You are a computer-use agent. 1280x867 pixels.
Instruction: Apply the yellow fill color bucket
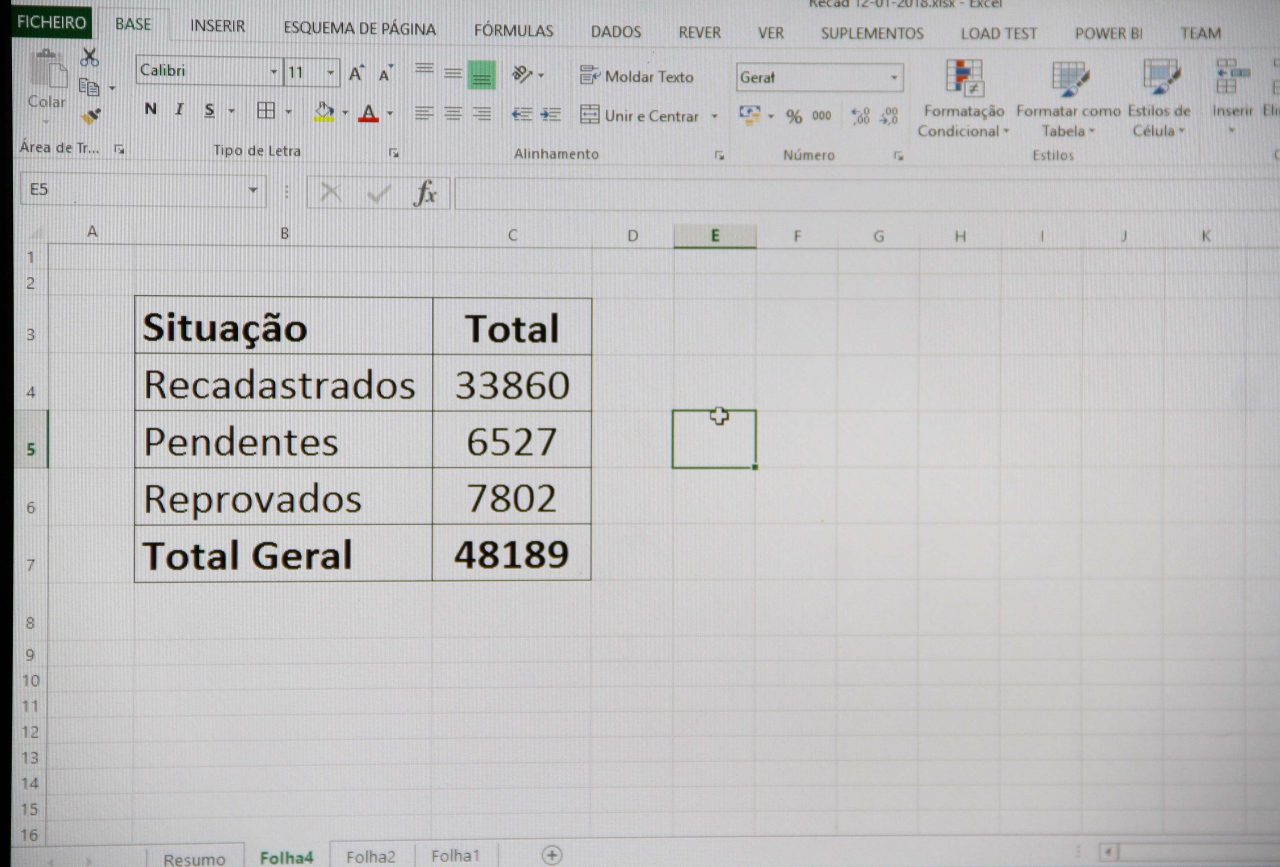[323, 111]
